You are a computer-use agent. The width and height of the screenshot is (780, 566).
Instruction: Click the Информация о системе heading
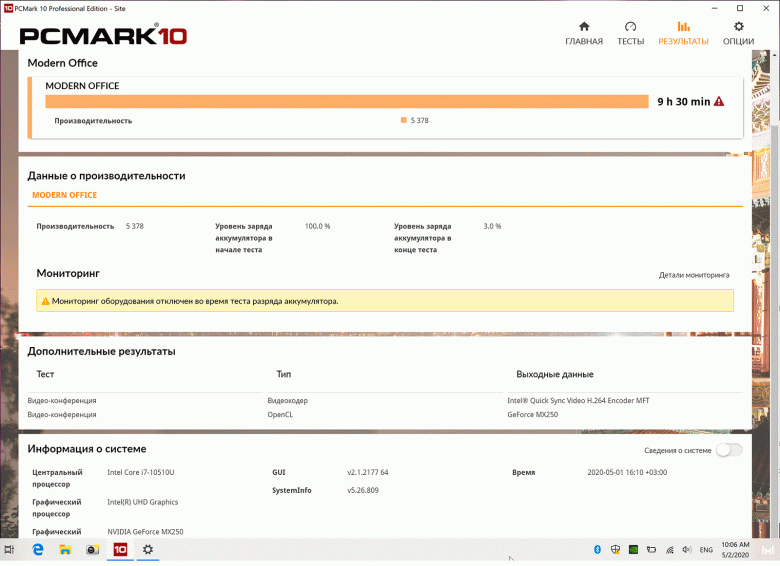[x=87, y=449]
